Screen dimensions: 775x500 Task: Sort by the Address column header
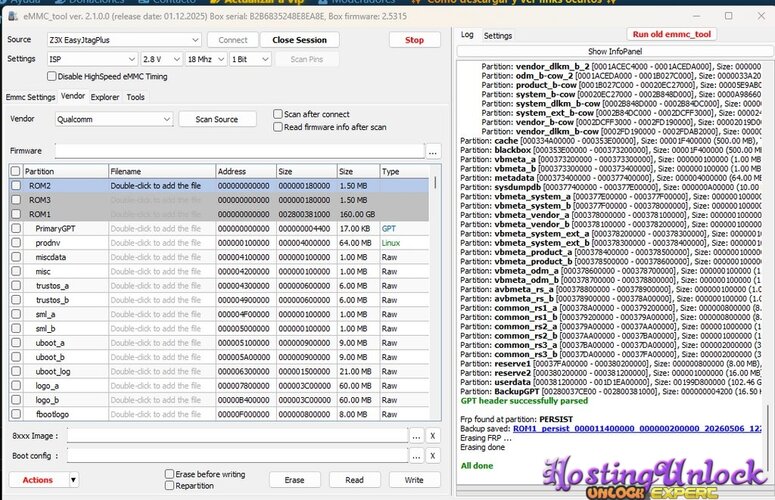[x=246, y=171]
